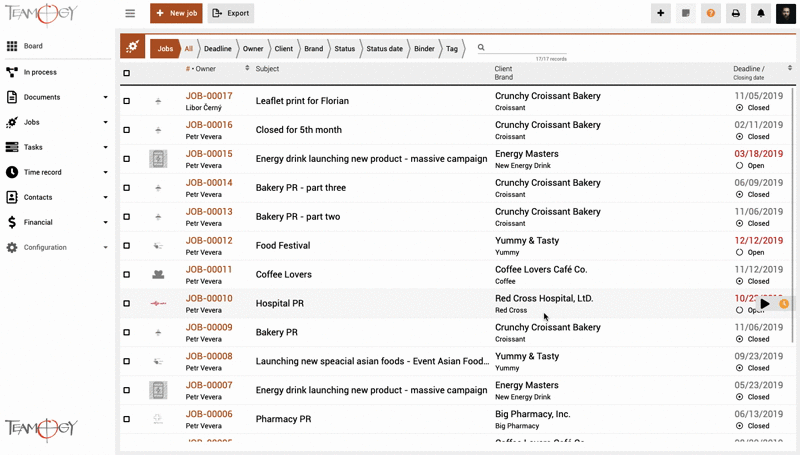Select the checkbox for JOB-00015
The width and height of the screenshot is (800, 455).
tap(127, 159)
